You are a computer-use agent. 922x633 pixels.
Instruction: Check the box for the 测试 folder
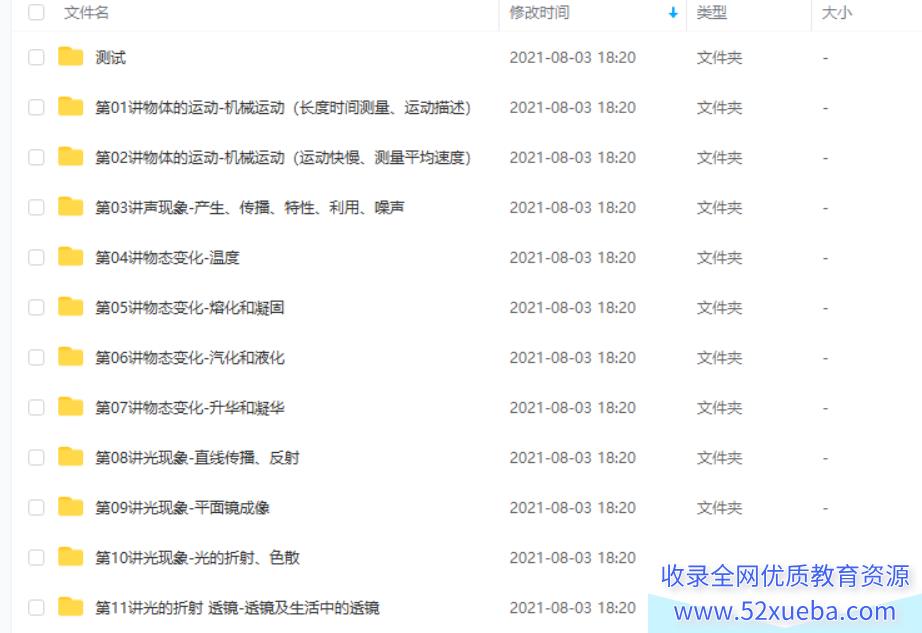tap(36, 58)
